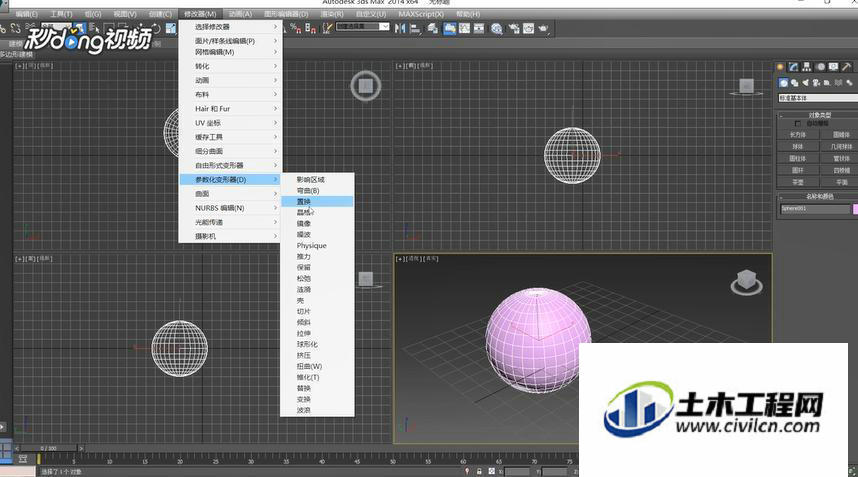Expand 自由形式变形器 submenu
The image size is (858, 477).
[x=230, y=165]
